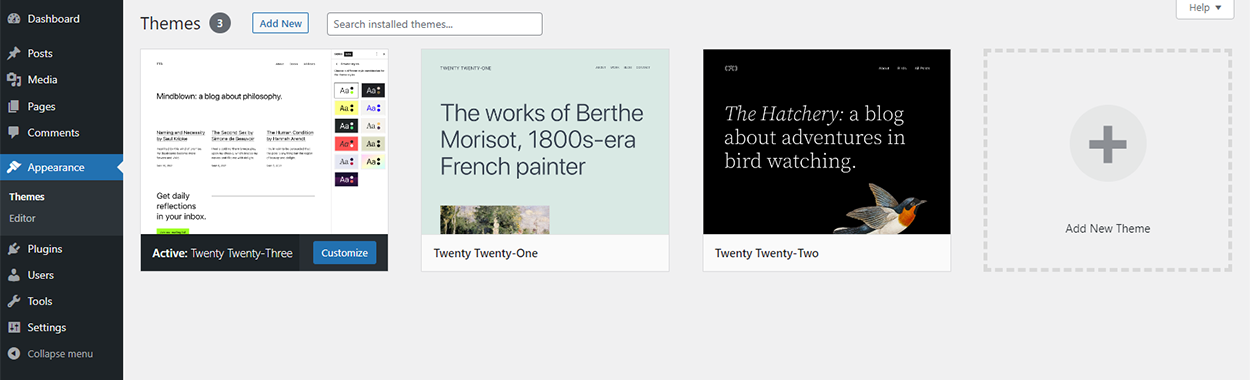Image resolution: width=1250 pixels, height=380 pixels.
Task: Click the plus icon for Add New Theme
Action: (1107, 146)
